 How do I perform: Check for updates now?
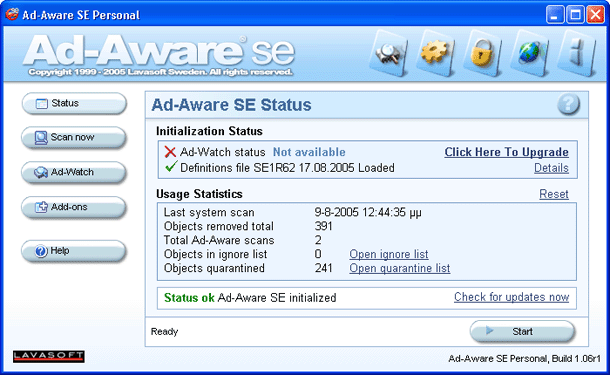point(512,297)
